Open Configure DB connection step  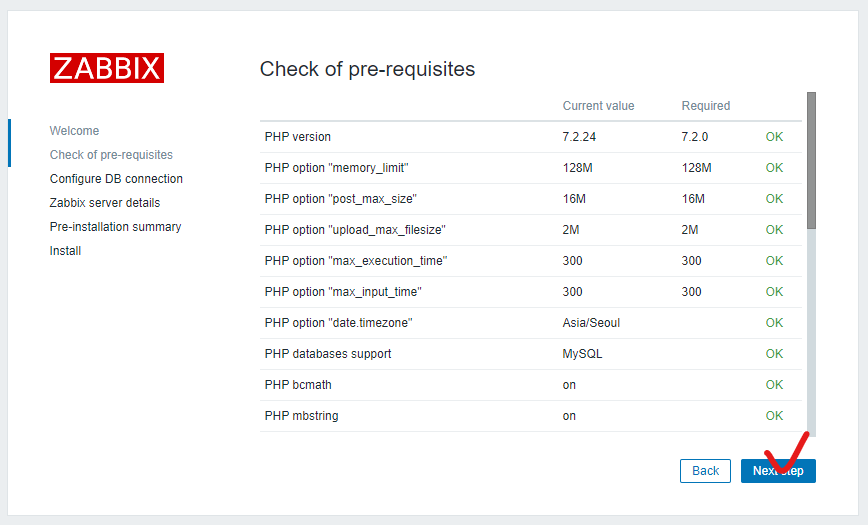116,179
